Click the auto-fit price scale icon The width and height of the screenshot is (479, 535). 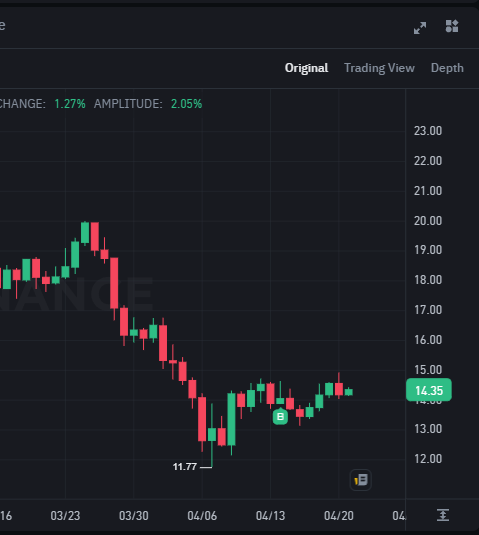tap(443, 515)
